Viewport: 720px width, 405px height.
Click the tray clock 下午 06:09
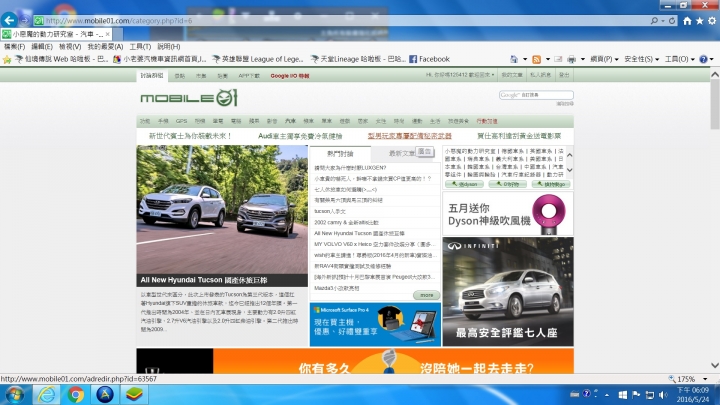point(693,390)
